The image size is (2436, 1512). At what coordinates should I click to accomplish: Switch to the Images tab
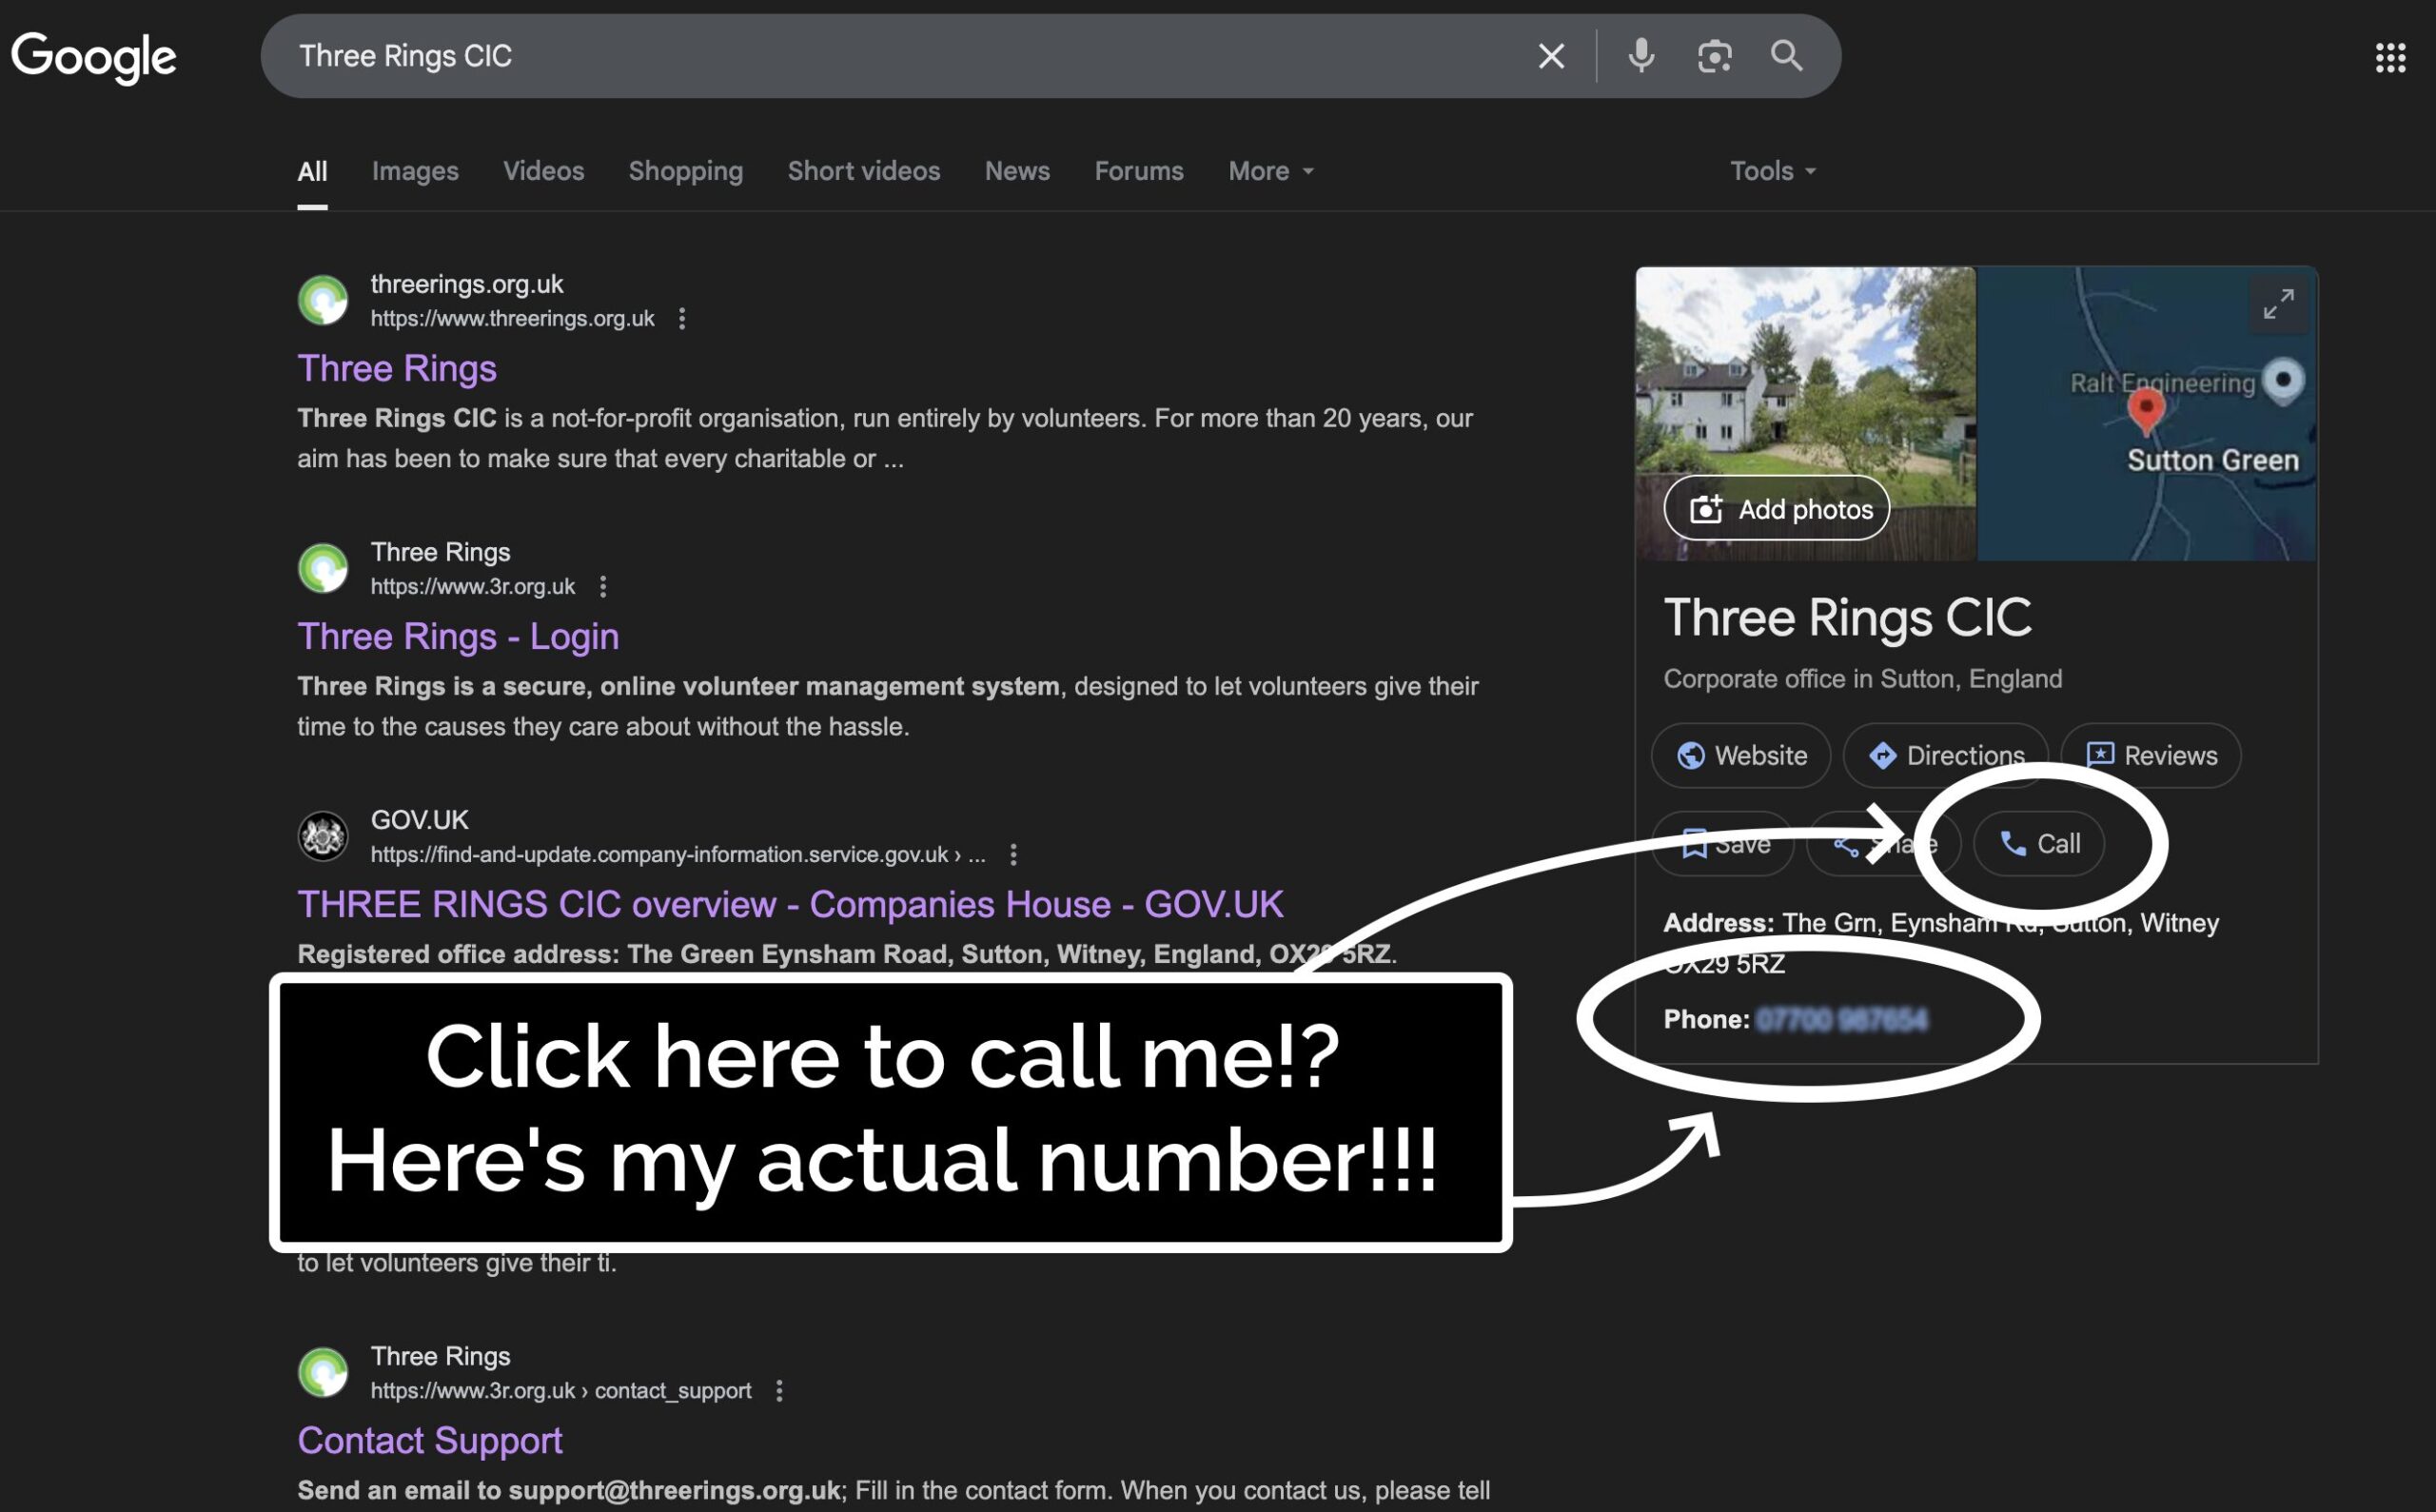415,171
